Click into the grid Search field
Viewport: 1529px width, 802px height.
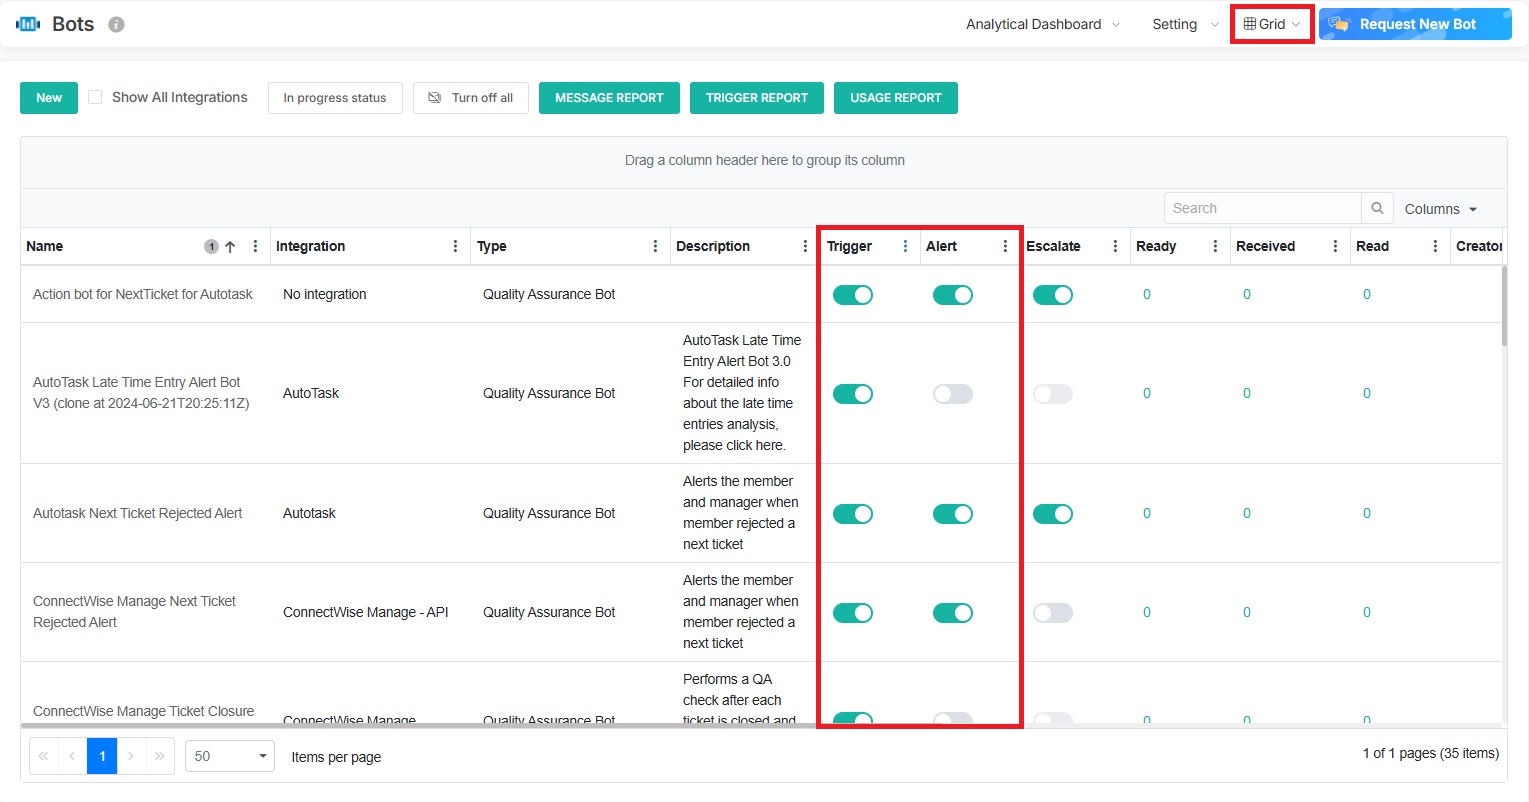pyautogui.click(x=1262, y=208)
